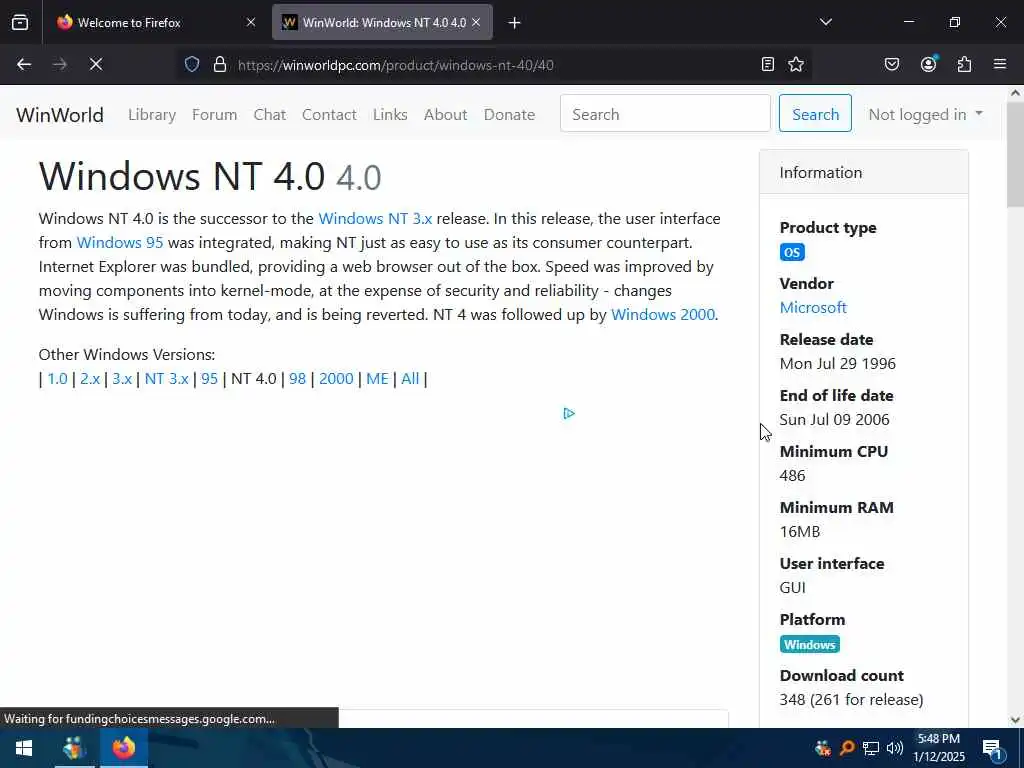Open version ME link
Image resolution: width=1024 pixels, height=768 pixels.
pyautogui.click(x=377, y=379)
